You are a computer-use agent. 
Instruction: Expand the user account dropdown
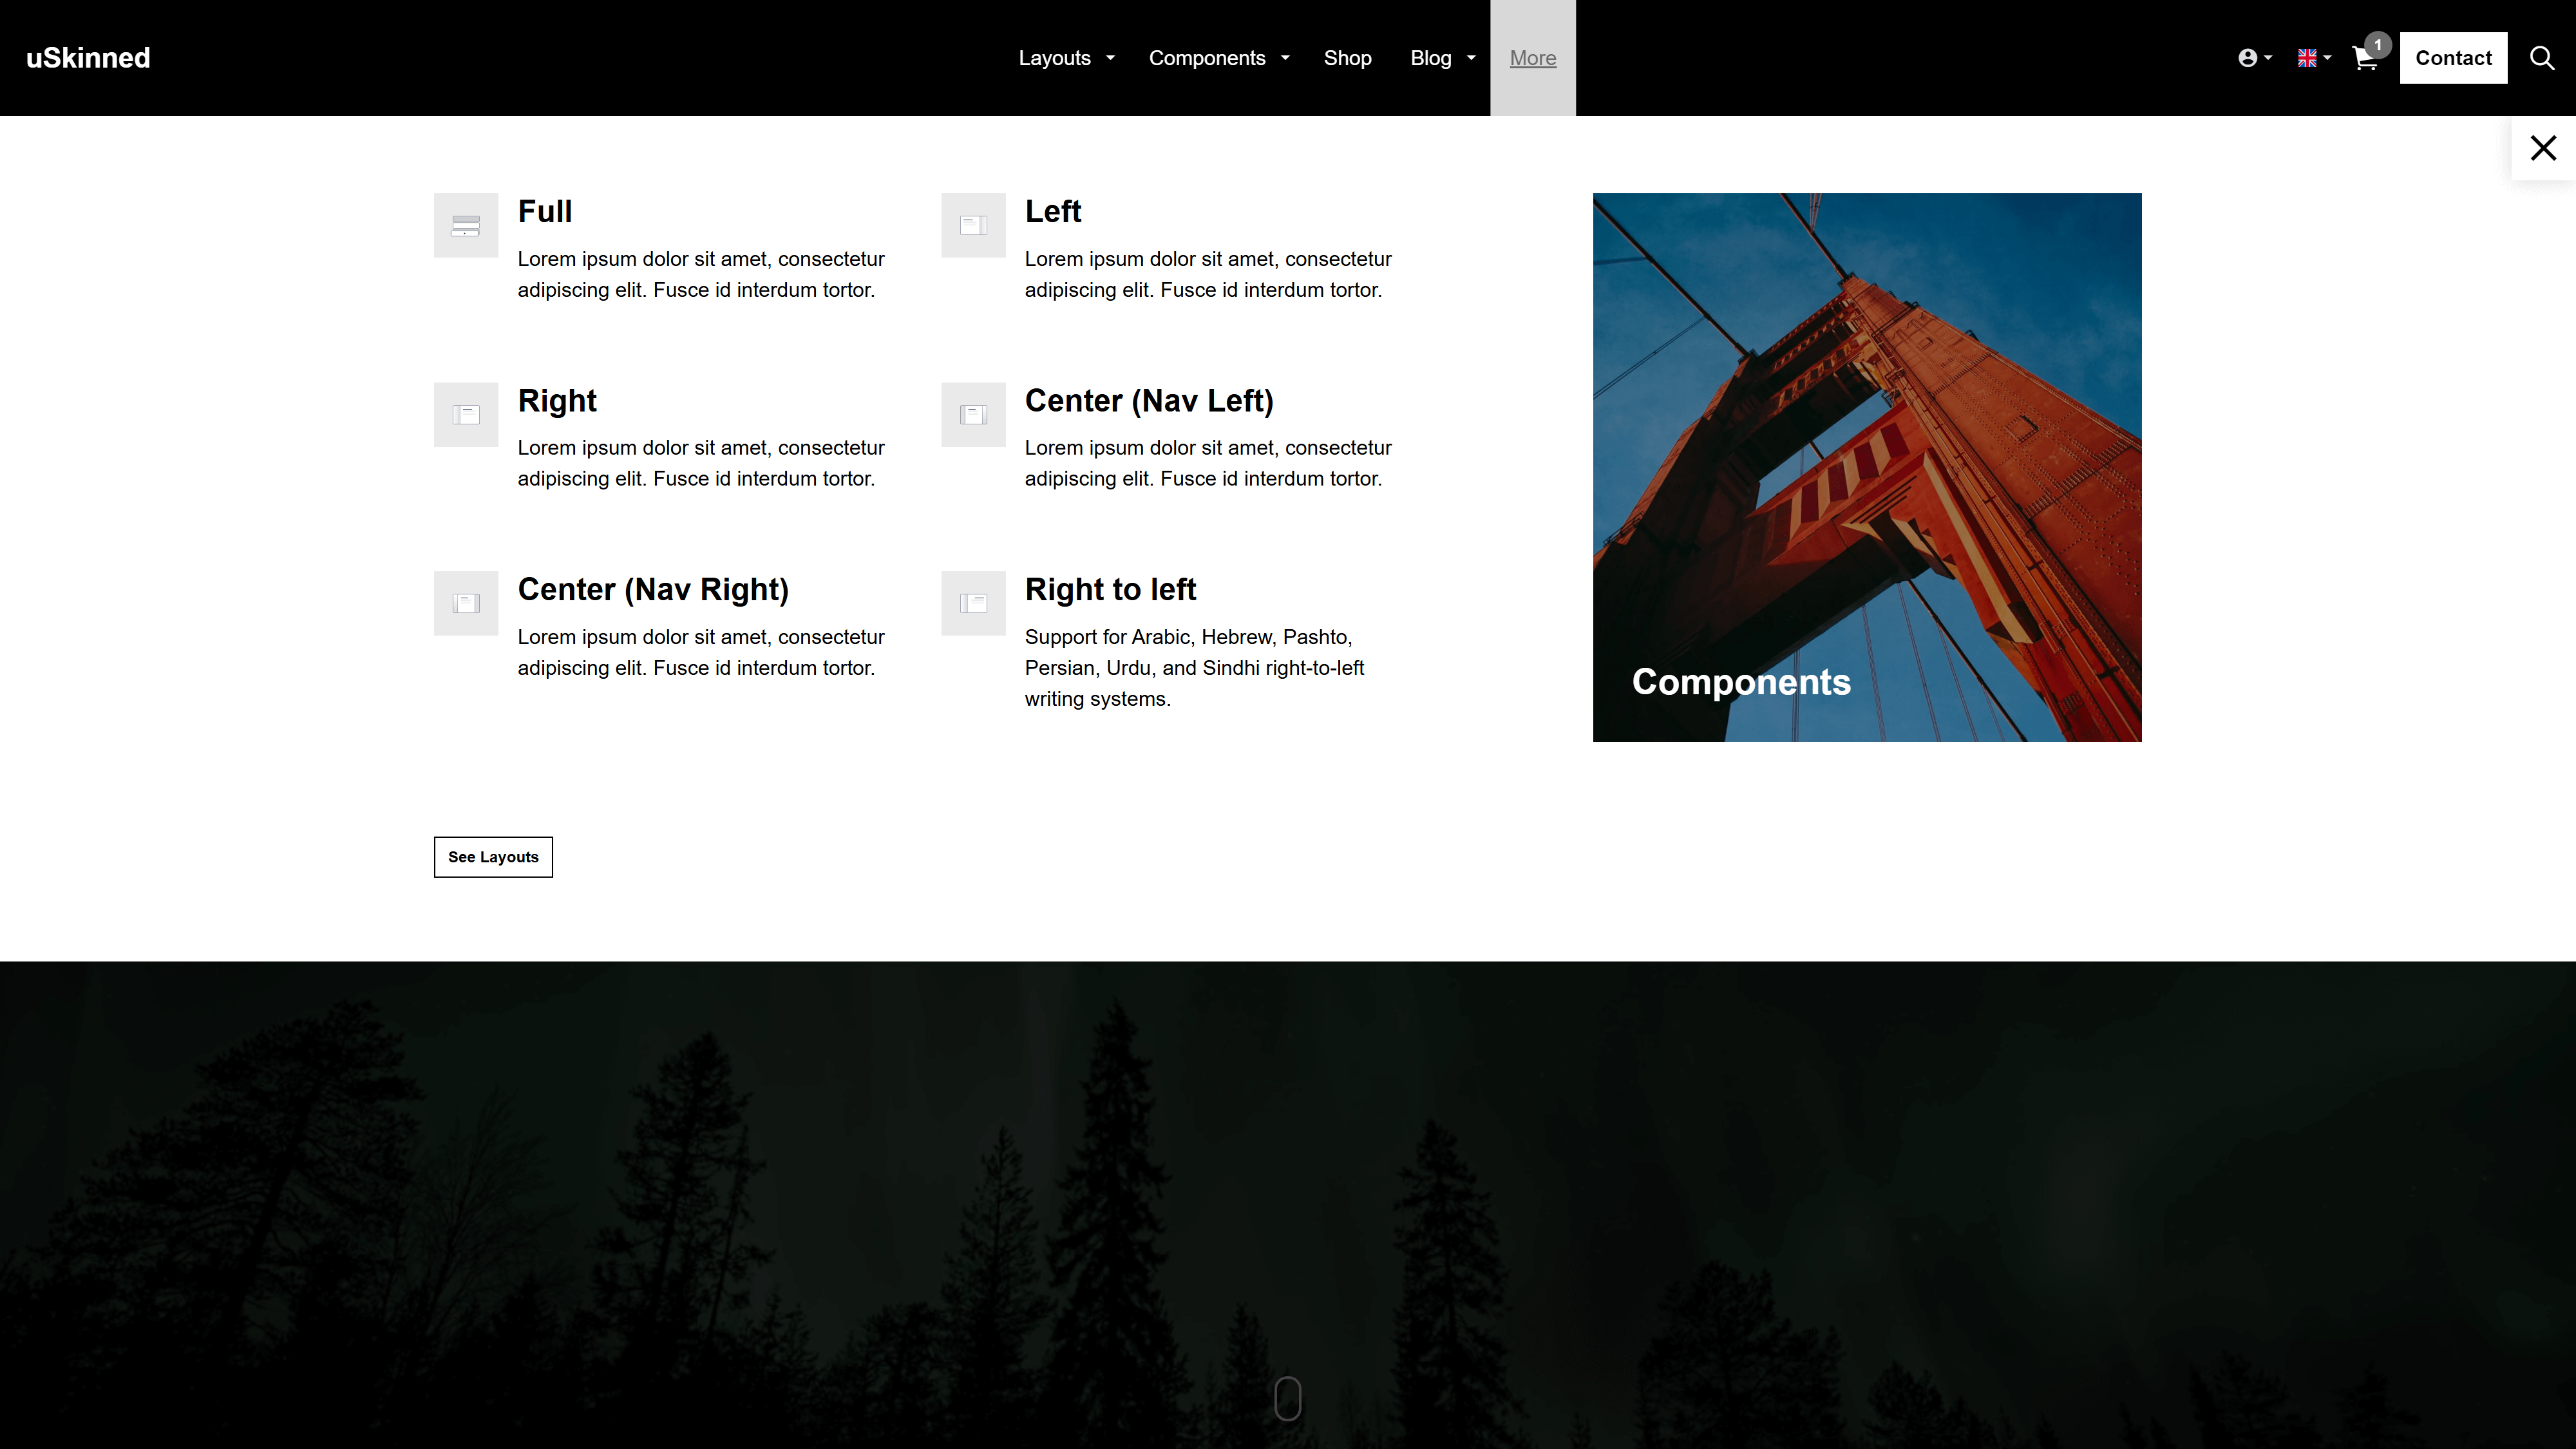2254,58
